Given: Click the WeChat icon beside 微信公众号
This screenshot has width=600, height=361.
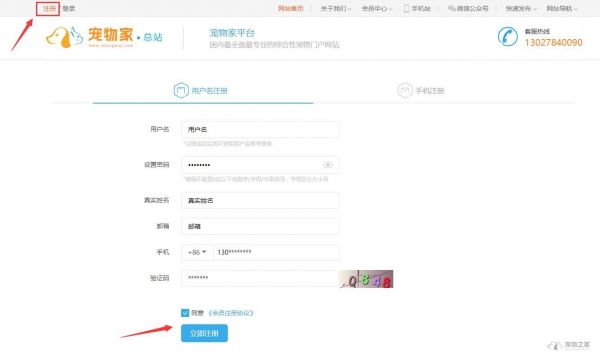Looking at the screenshot, I should (452, 8).
